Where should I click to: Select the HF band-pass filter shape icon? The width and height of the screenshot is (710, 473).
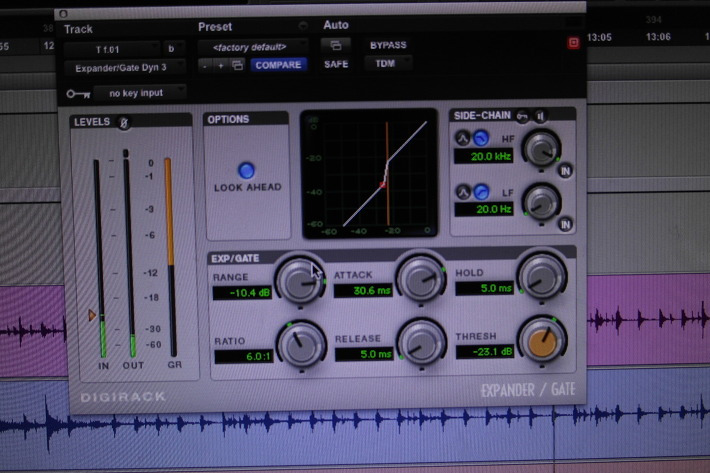pos(462,138)
